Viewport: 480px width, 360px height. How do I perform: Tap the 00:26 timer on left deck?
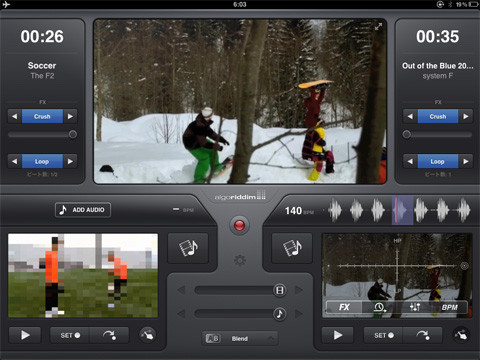tap(42, 36)
